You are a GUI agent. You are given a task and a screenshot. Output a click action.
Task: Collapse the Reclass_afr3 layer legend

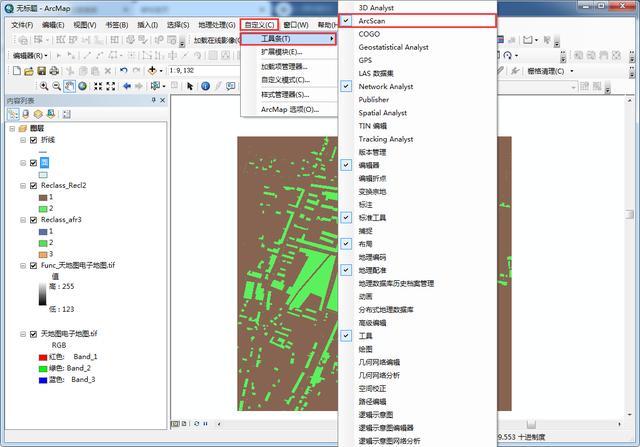pyautogui.click(x=23, y=220)
